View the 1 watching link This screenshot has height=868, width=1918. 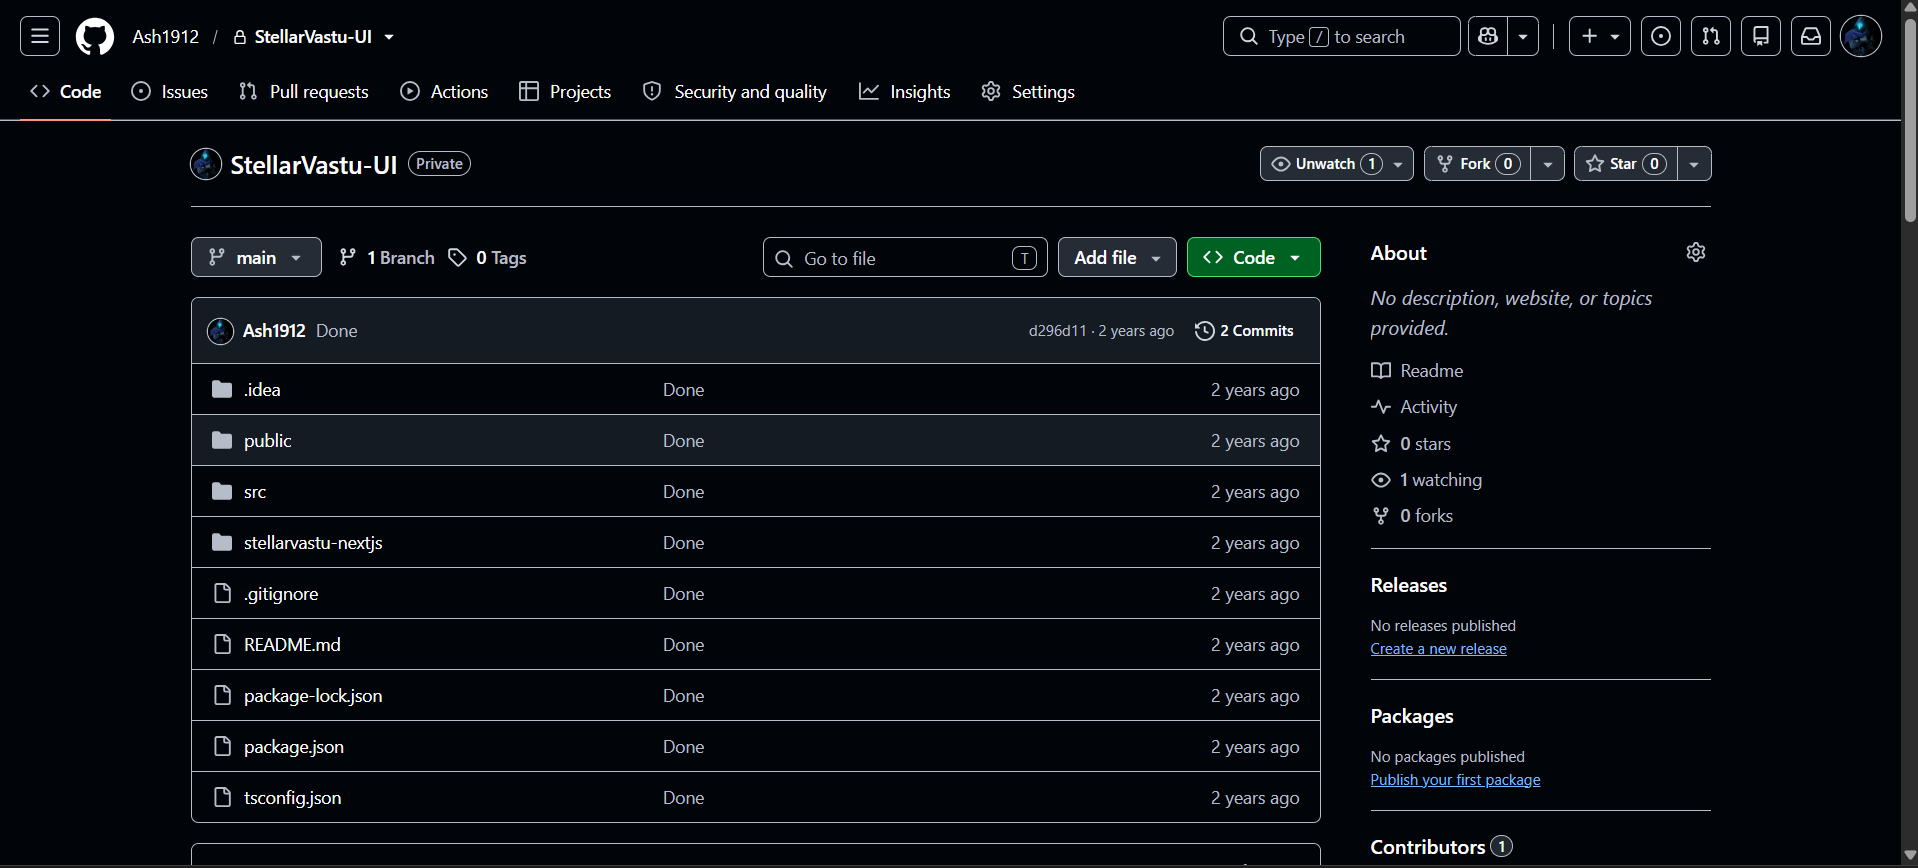pos(1427,480)
